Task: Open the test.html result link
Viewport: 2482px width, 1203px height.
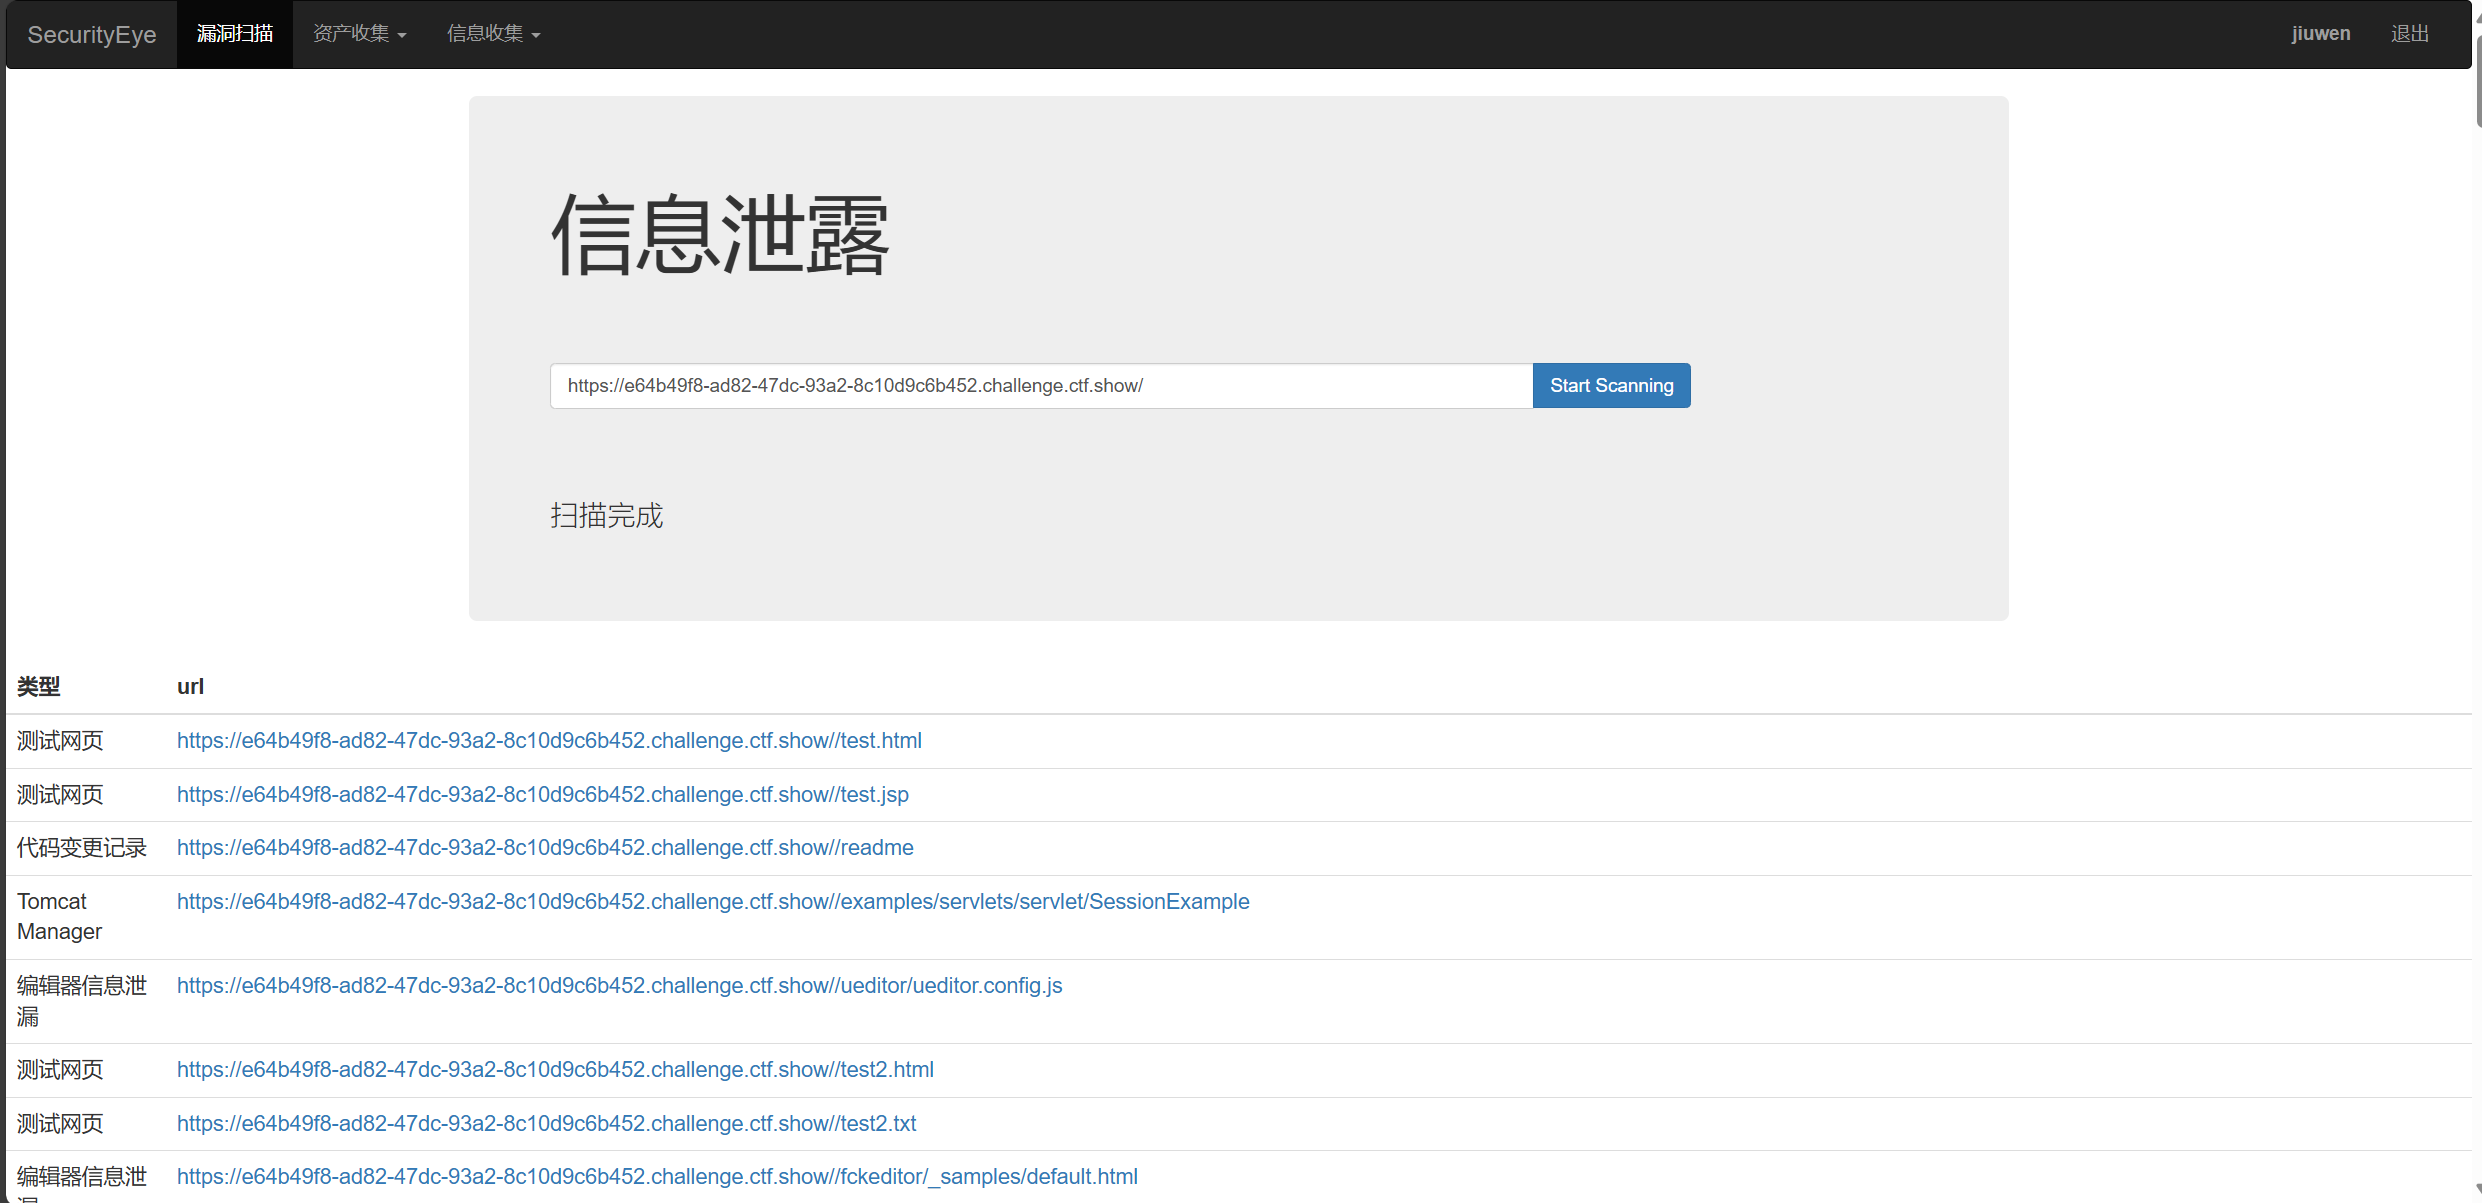Action: click(x=549, y=741)
